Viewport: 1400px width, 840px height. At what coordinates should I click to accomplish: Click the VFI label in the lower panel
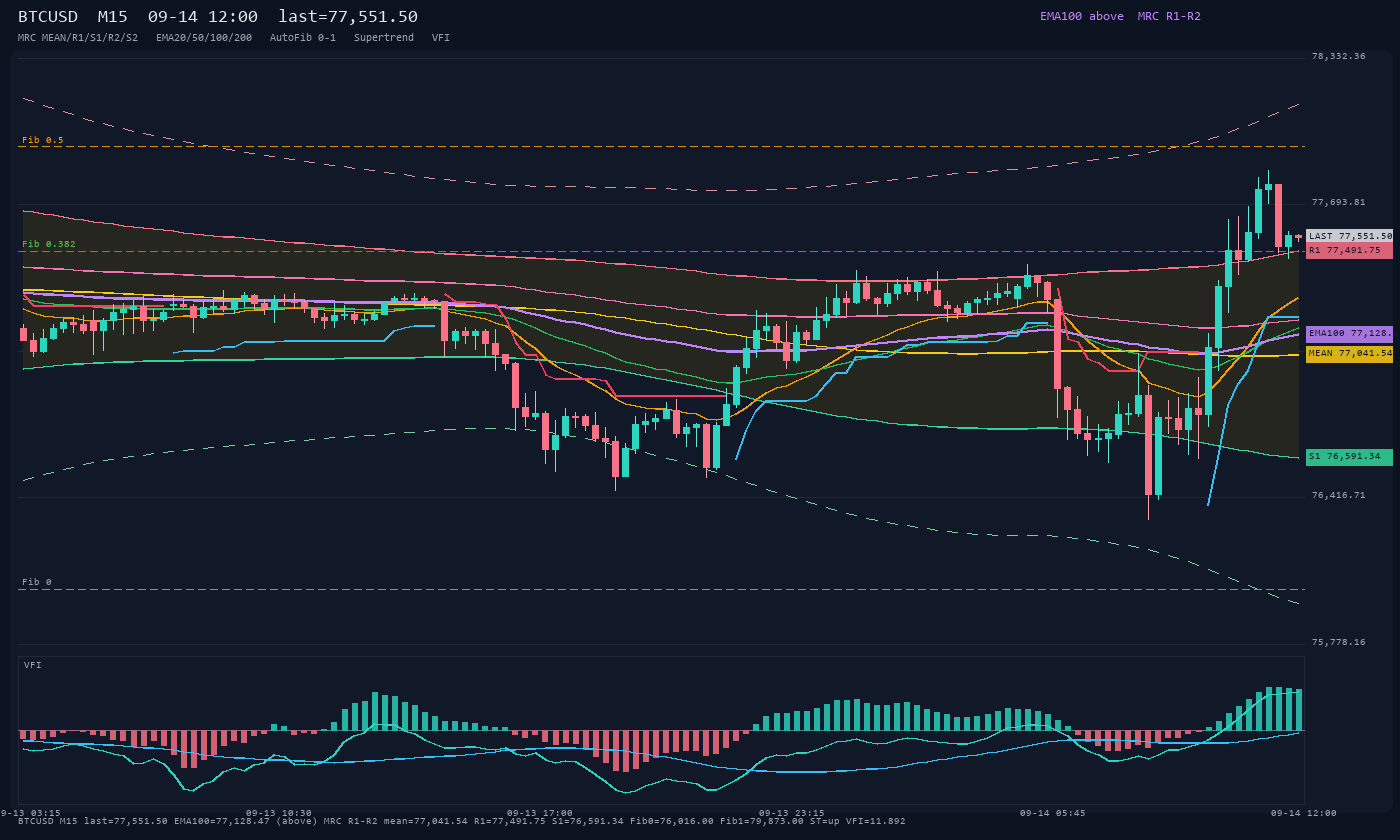pos(33,665)
